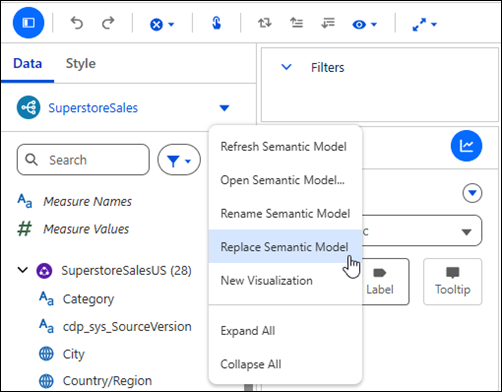Click the search magnifier icon
This screenshot has width=502, height=392.
[x=32, y=160]
